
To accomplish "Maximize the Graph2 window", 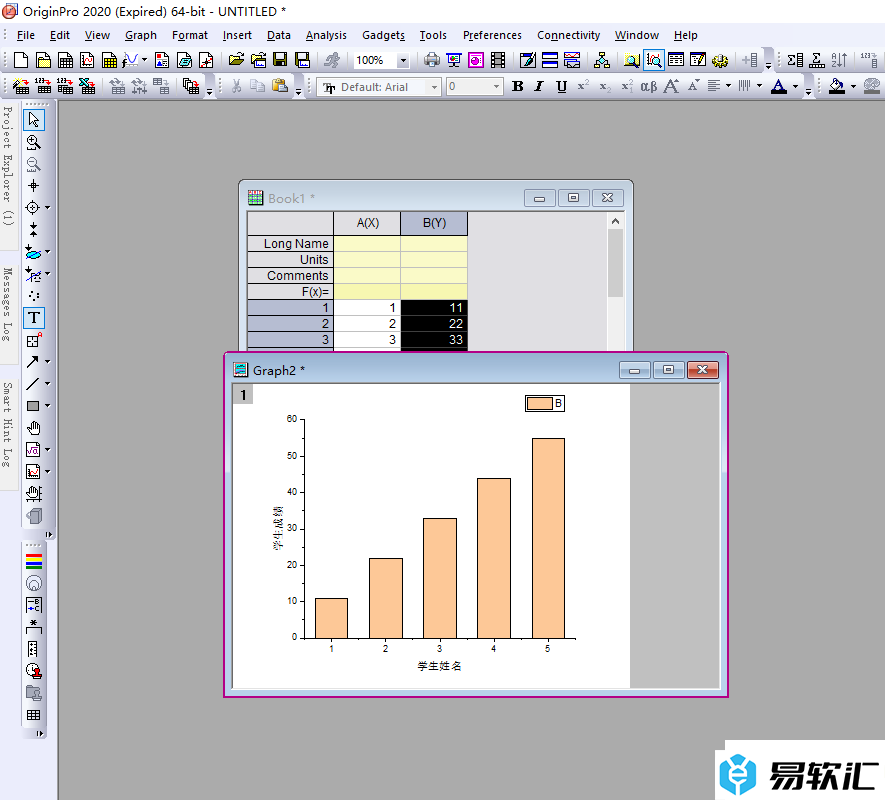I will (x=668, y=370).
